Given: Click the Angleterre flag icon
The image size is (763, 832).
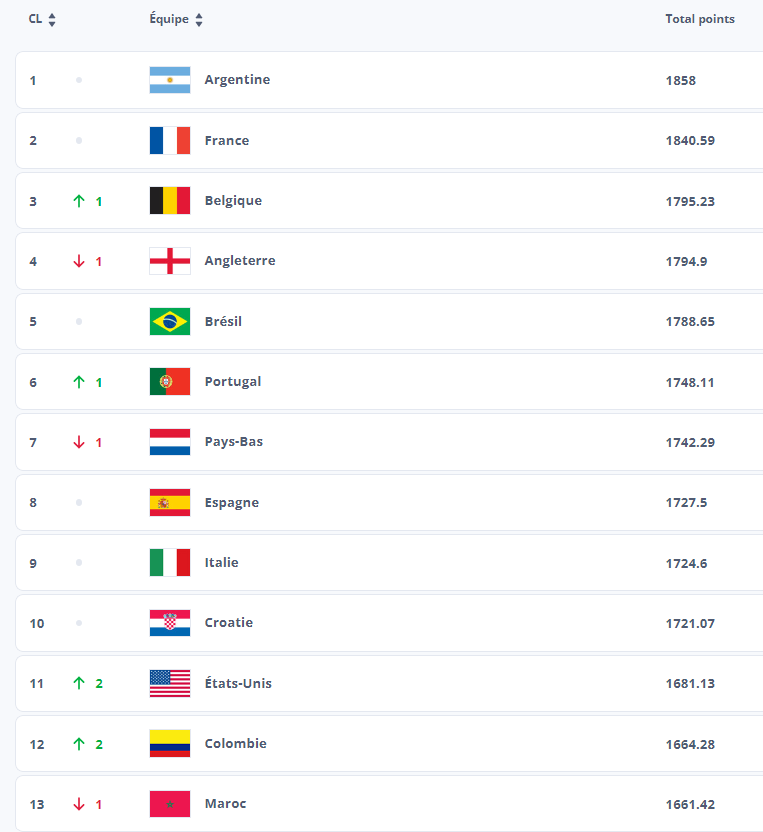Looking at the screenshot, I should tap(169, 261).
